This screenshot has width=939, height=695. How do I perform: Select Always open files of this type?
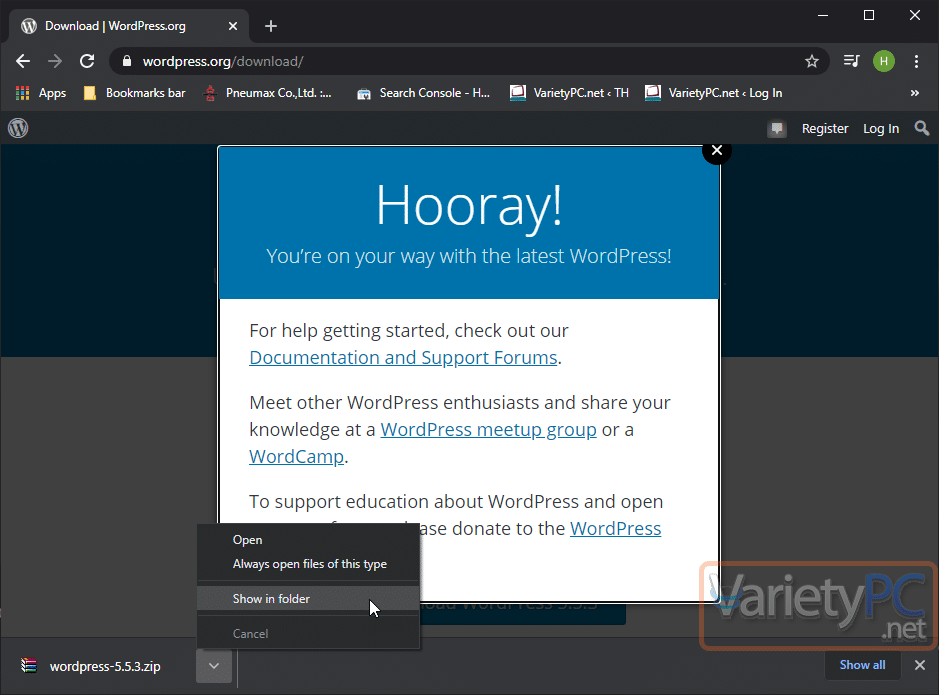pyautogui.click(x=308, y=564)
